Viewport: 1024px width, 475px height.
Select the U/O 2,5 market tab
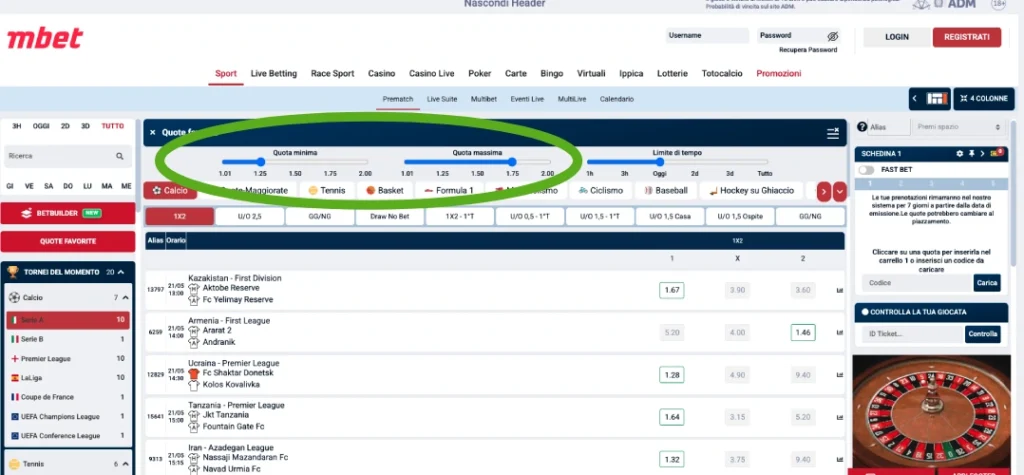[249, 216]
